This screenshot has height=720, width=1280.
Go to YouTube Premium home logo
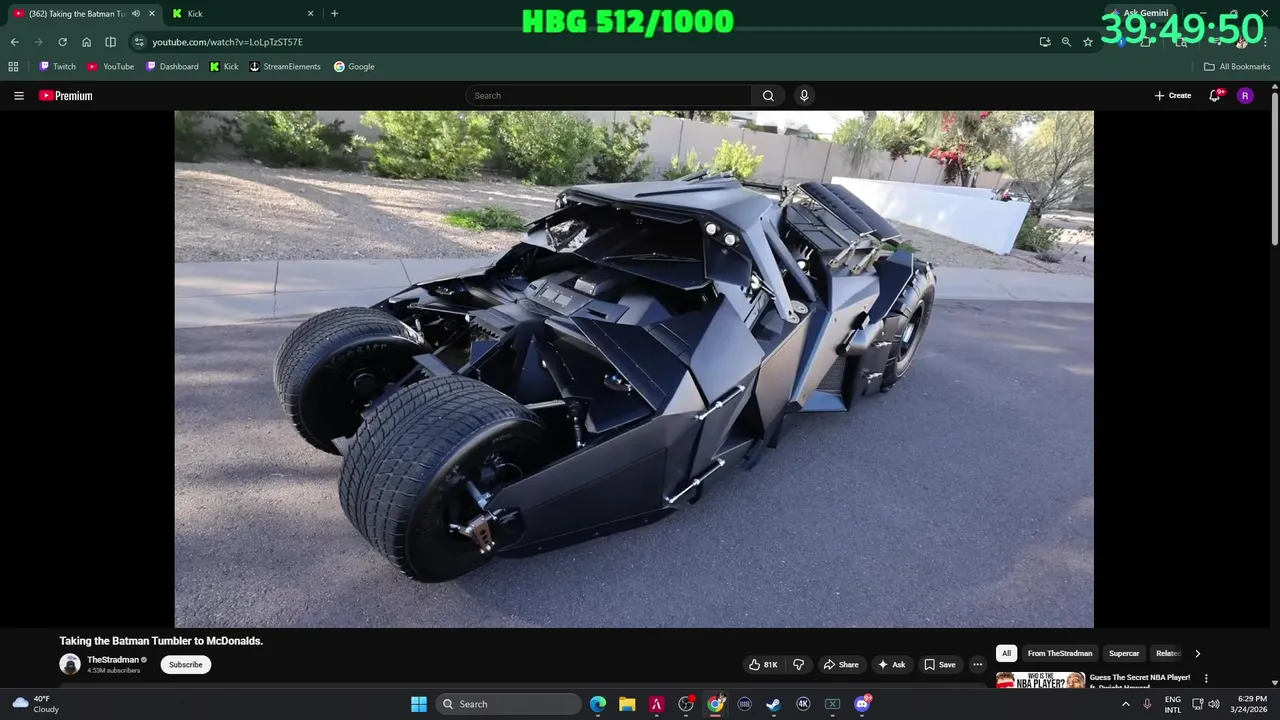coord(66,96)
